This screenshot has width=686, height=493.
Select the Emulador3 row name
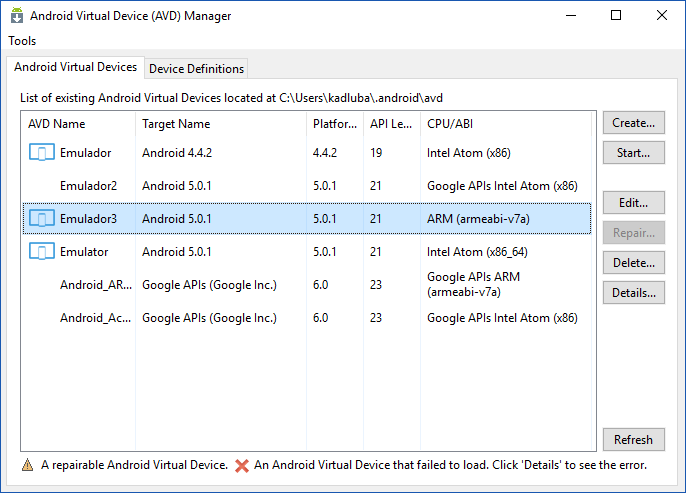88,218
